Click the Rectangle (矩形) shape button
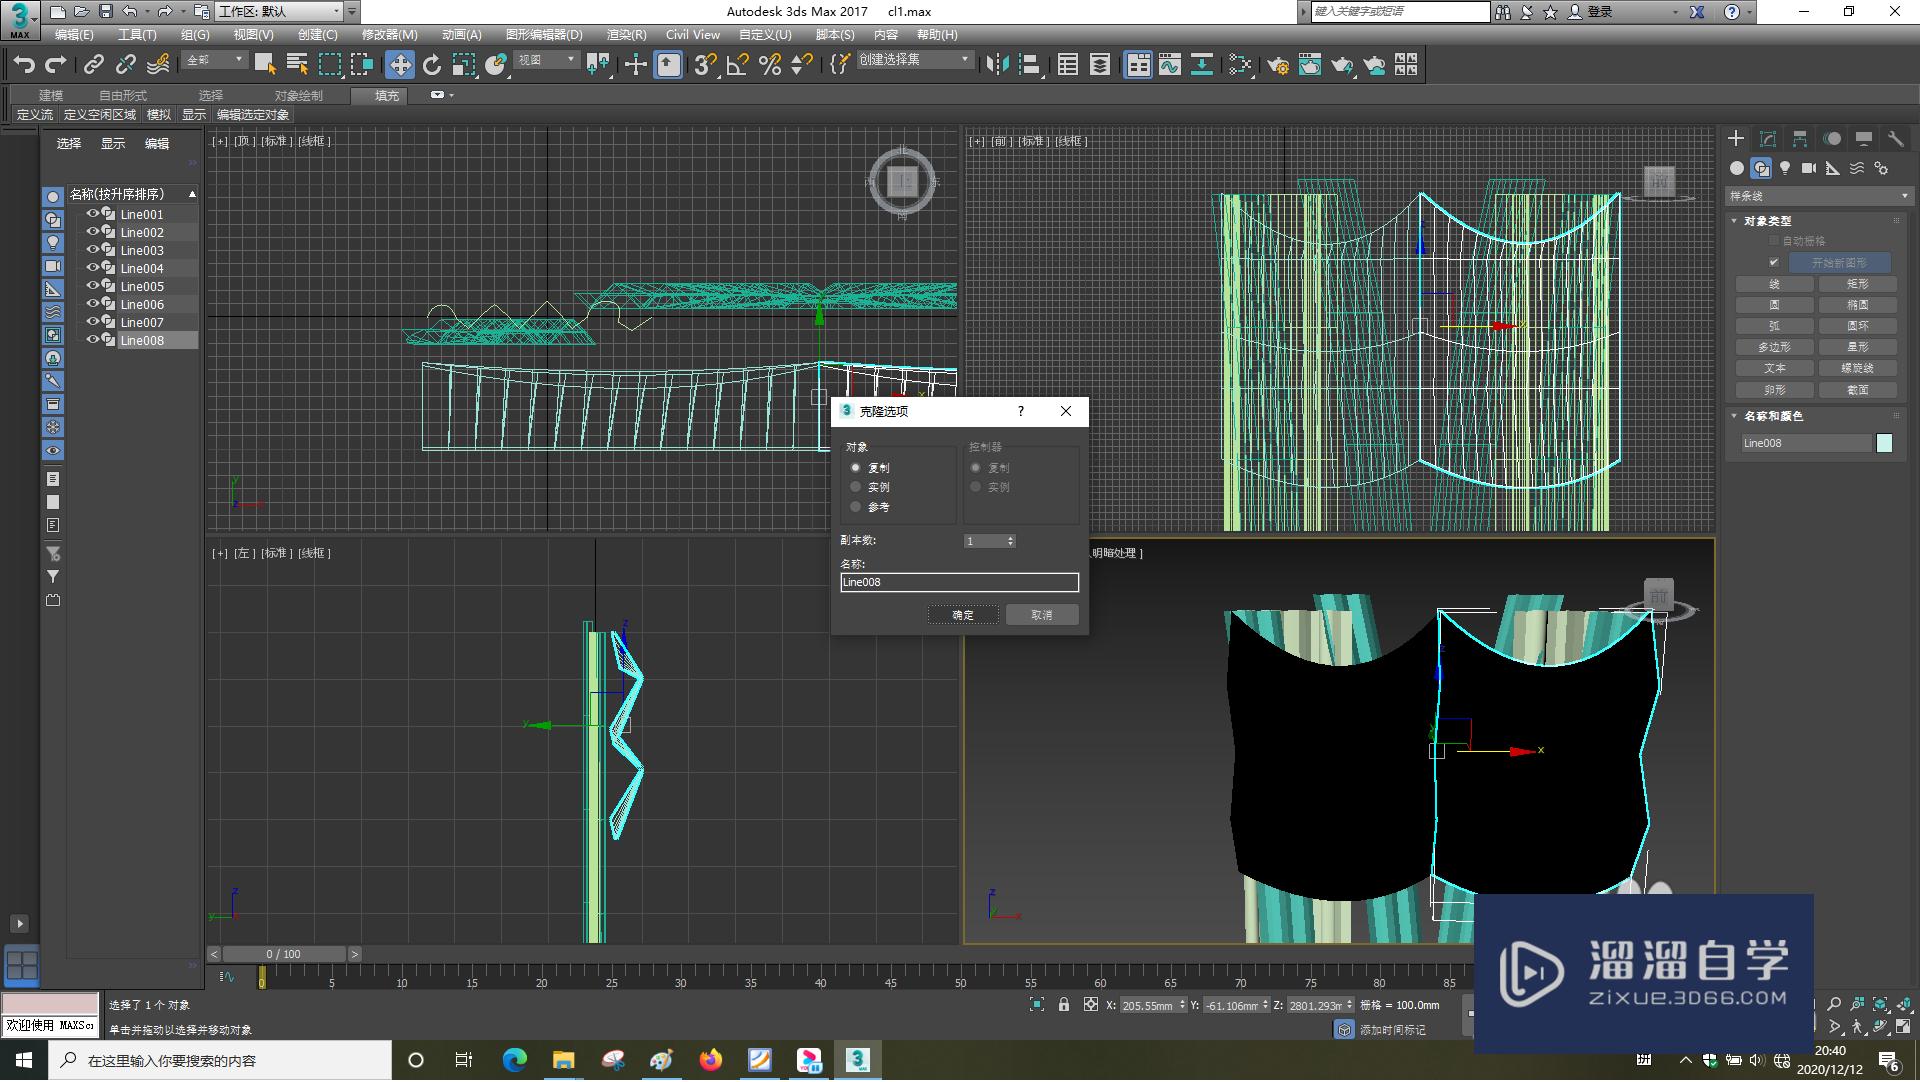 click(x=1857, y=284)
